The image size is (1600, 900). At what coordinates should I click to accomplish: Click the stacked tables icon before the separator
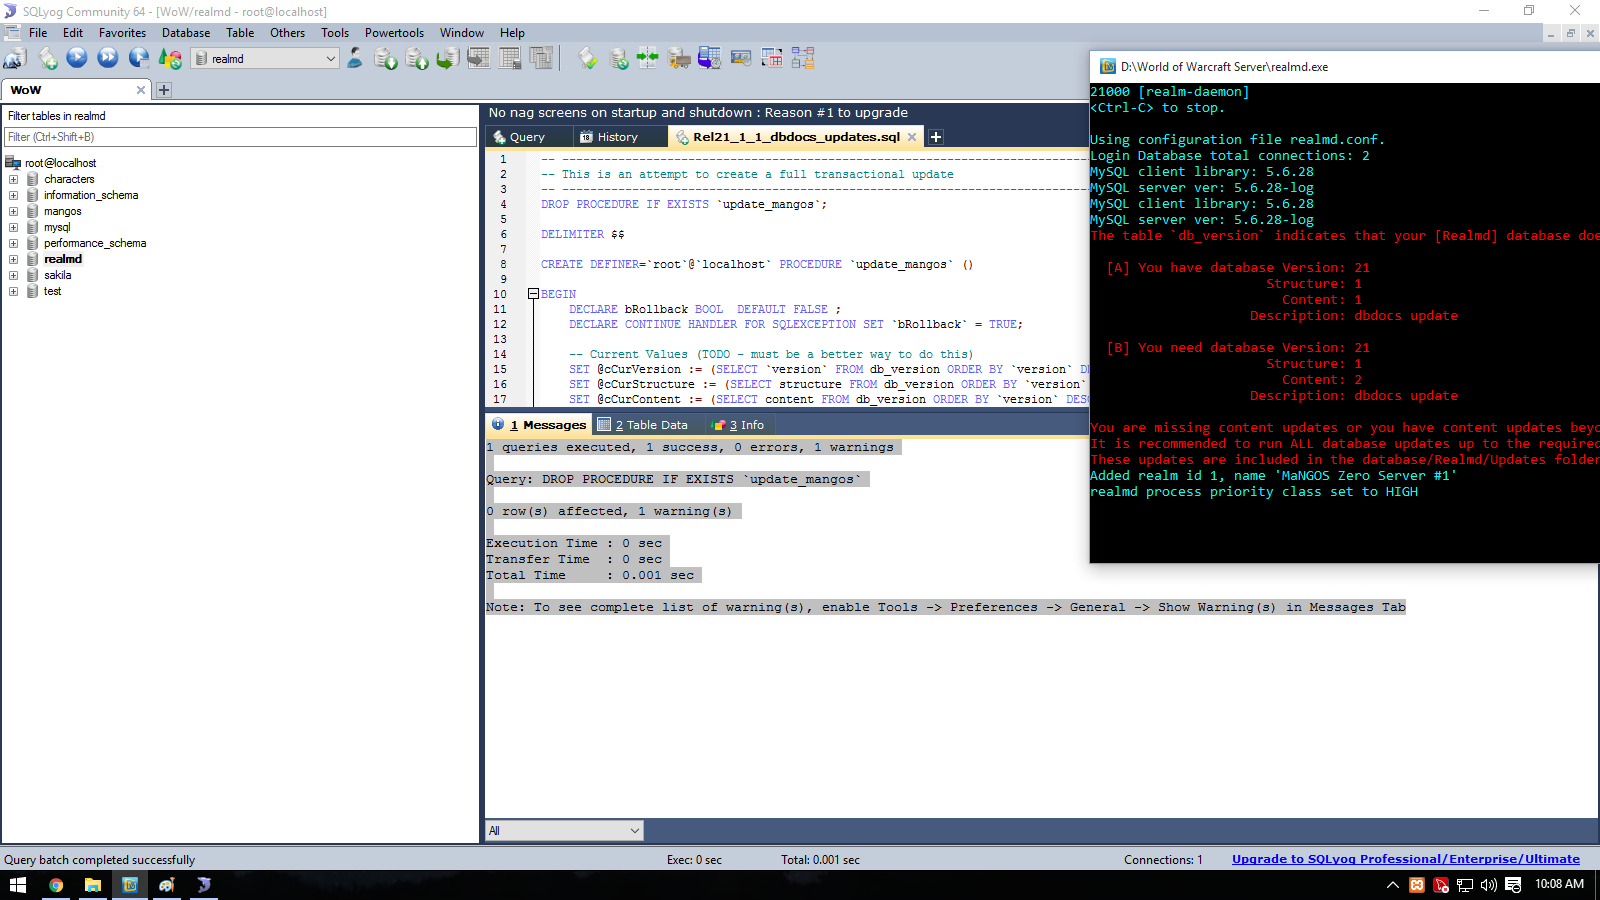pyautogui.click(x=541, y=58)
